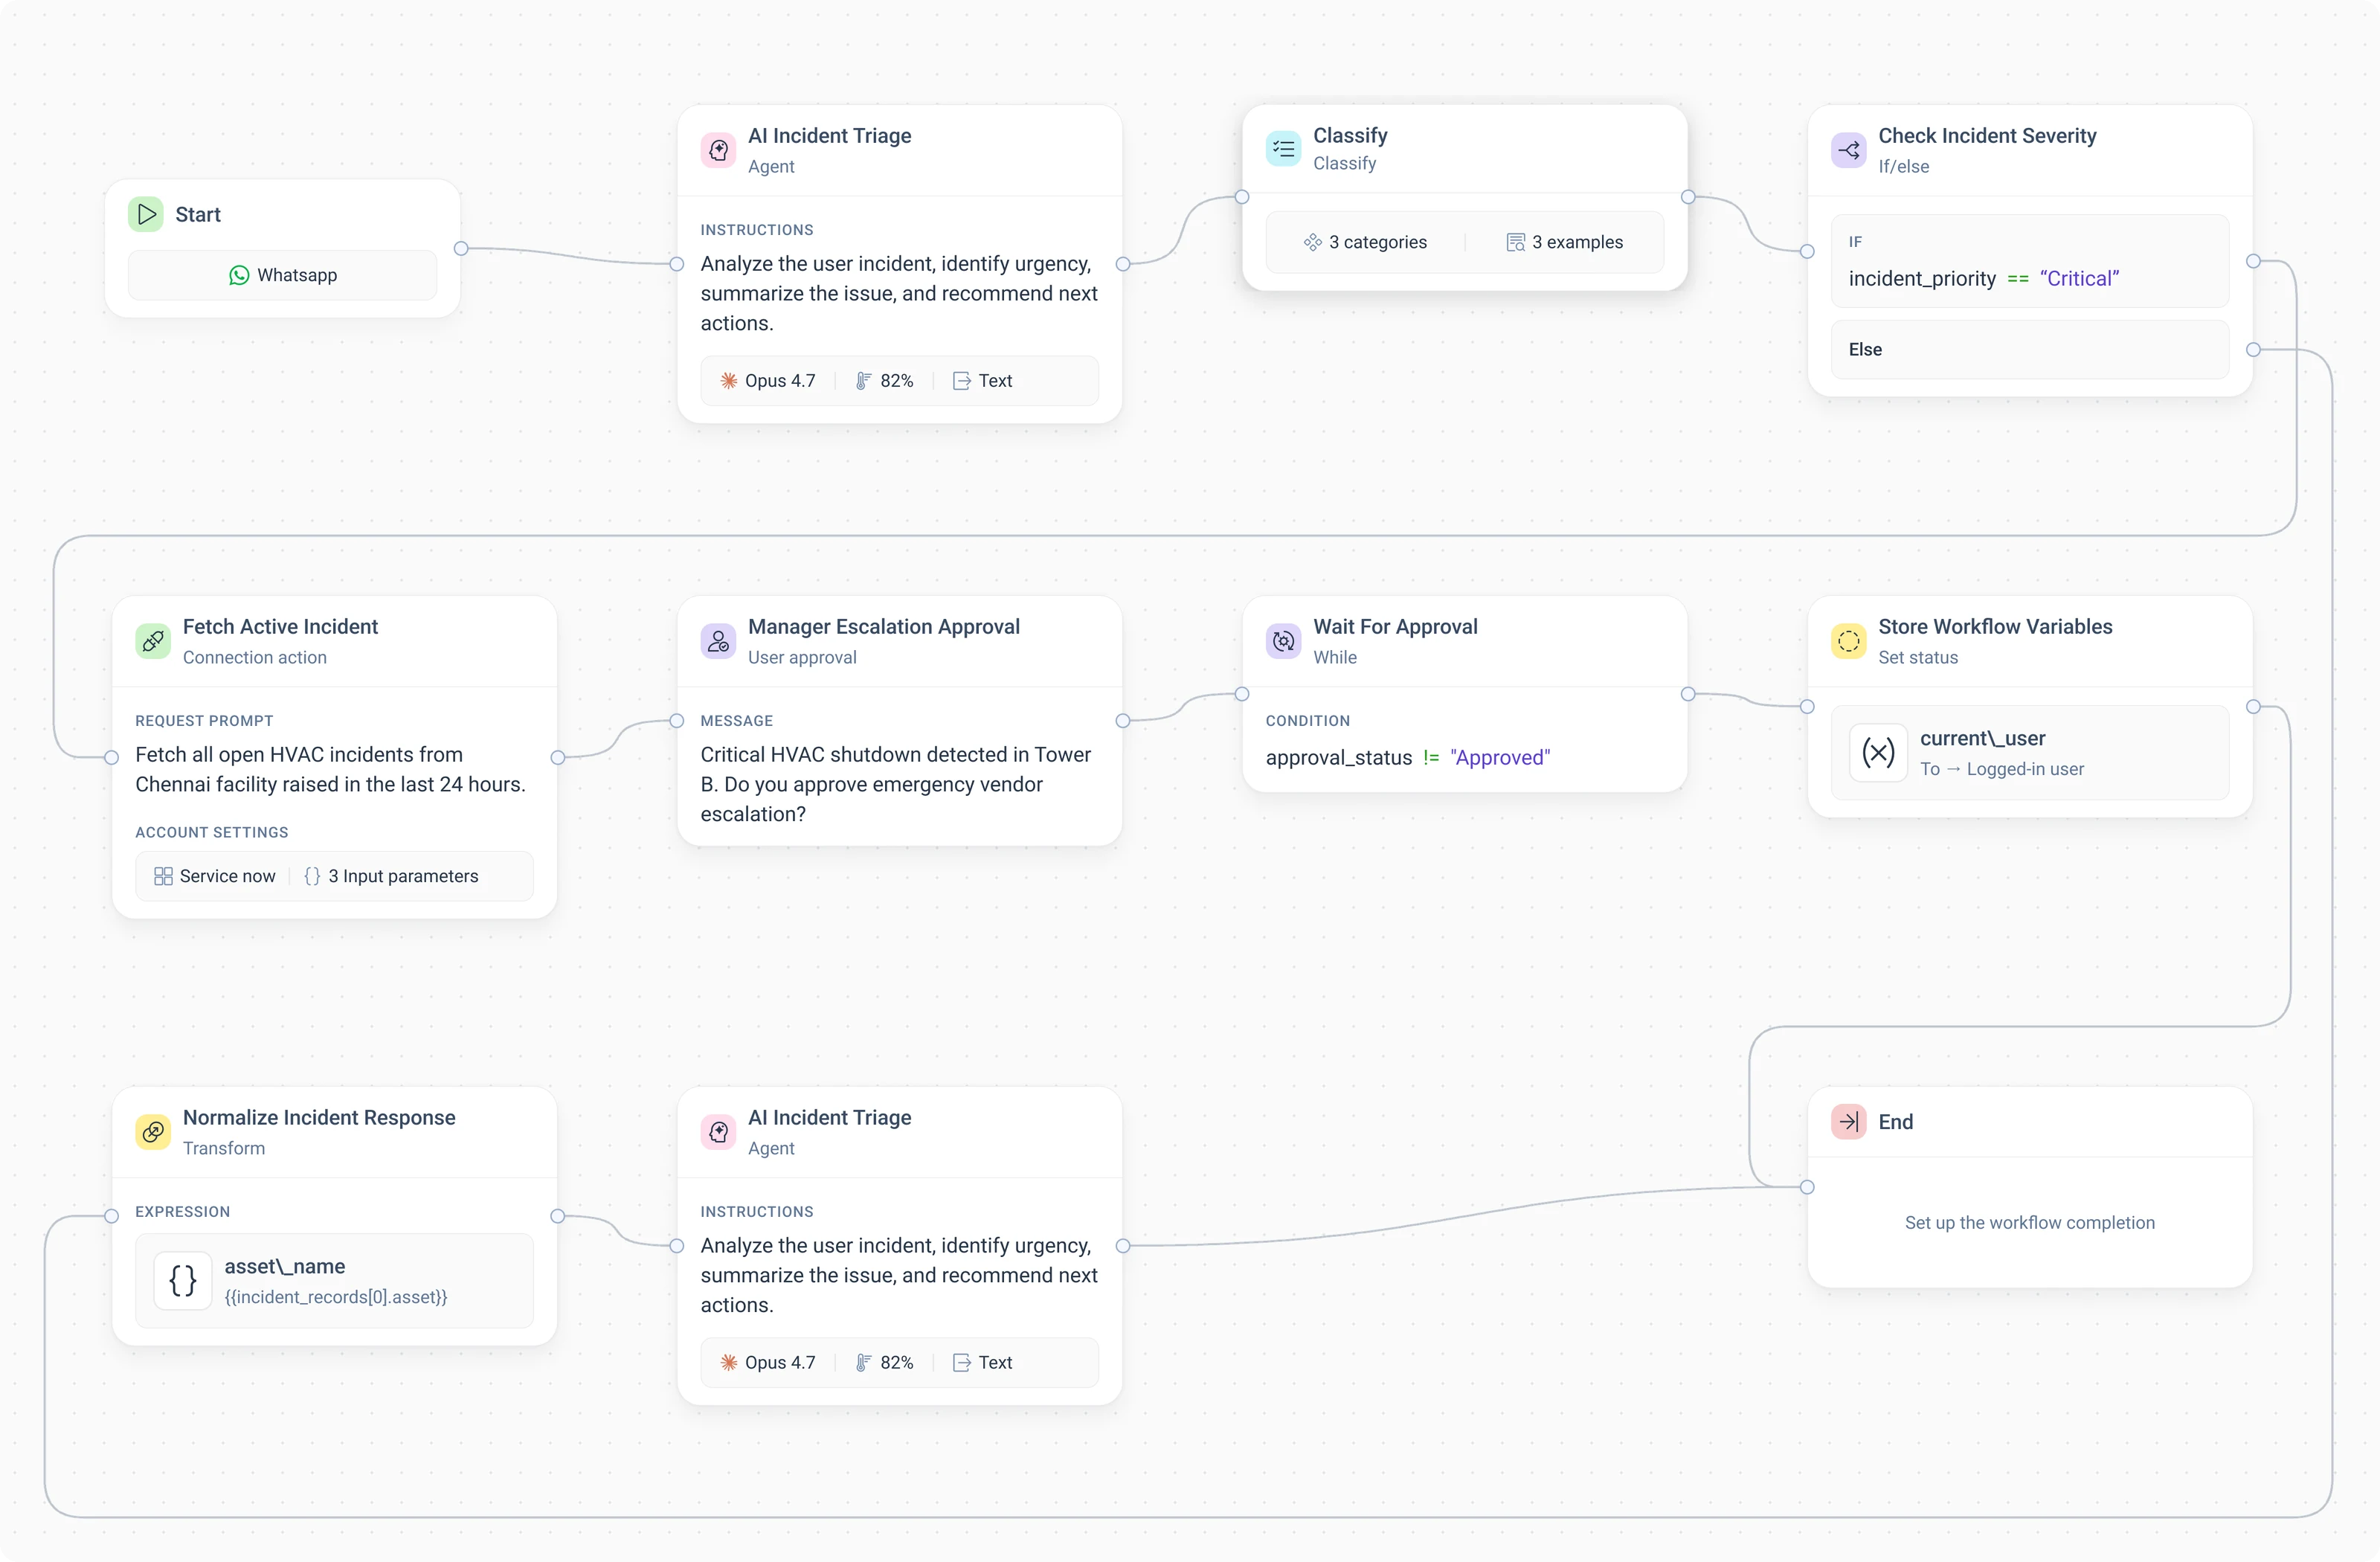Click Set up the workflow completion text
The width and height of the screenshot is (2380, 1562).
coord(2029,1223)
